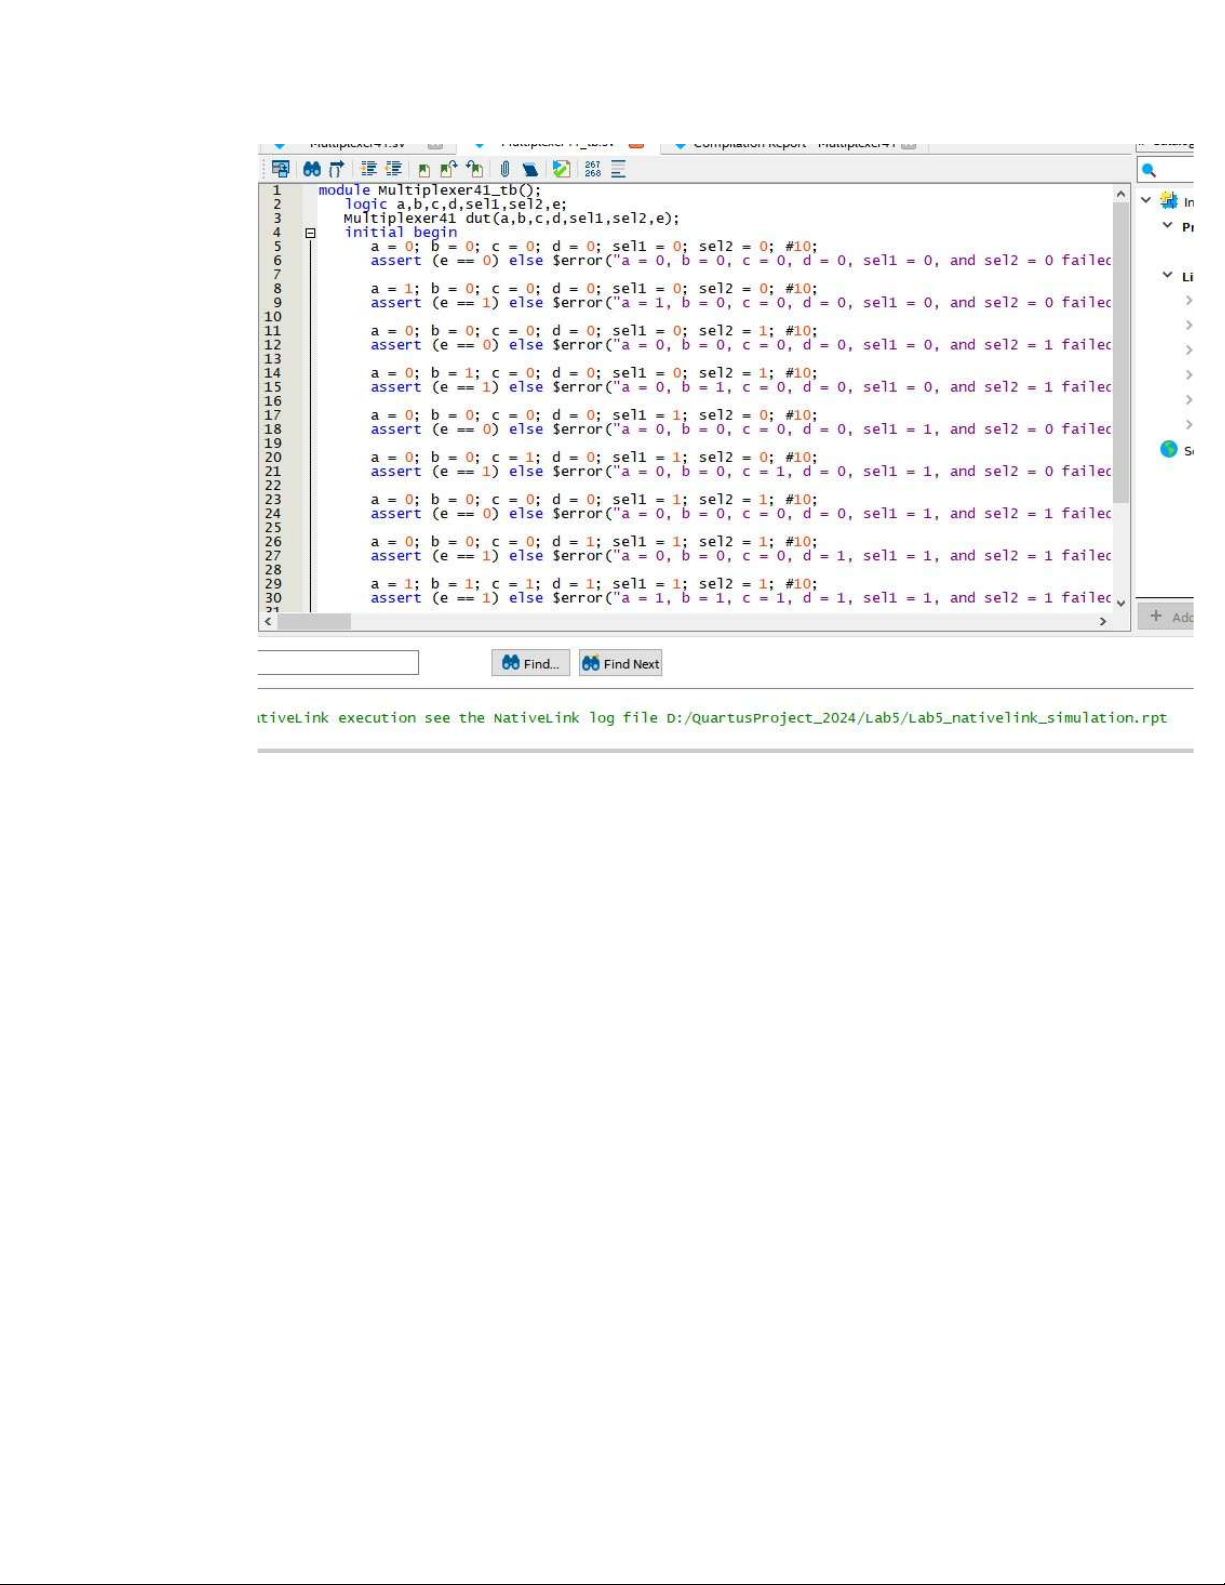Viewport: 1225px width, 1585px height.
Task: Click the Analyze Current File check icon
Action: [561, 169]
